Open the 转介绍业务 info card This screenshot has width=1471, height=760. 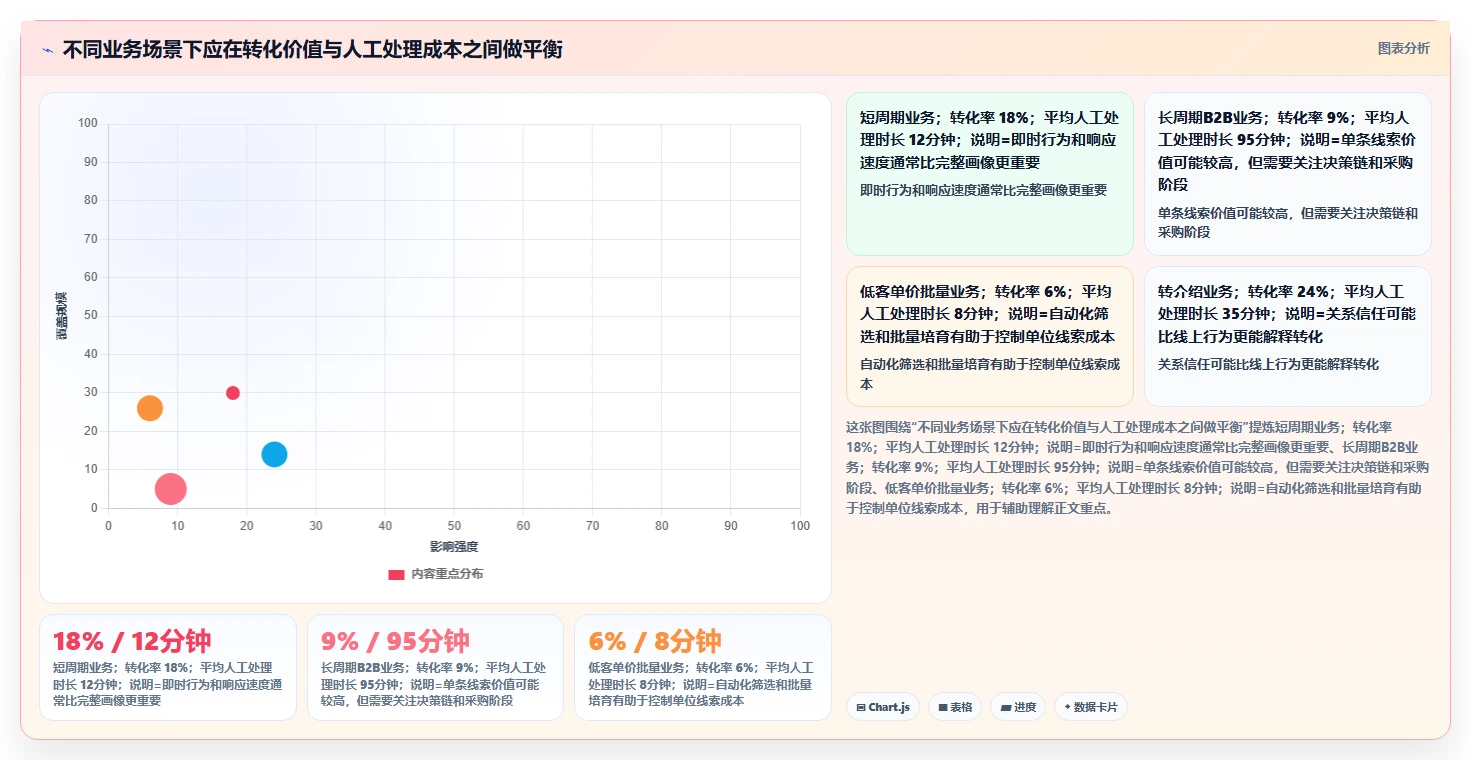click(1287, 336)
